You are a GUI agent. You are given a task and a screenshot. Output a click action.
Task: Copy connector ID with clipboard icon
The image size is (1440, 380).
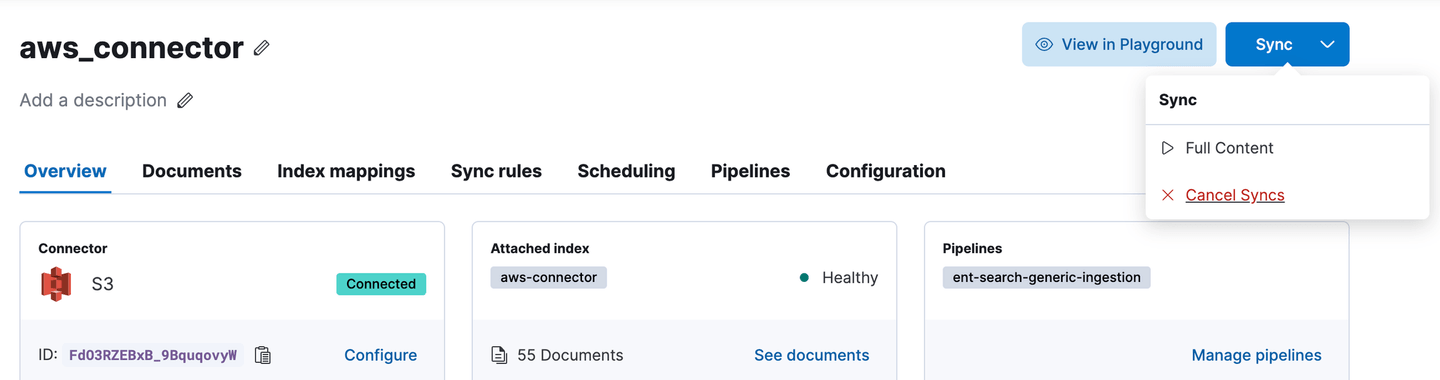coord(263,355)
